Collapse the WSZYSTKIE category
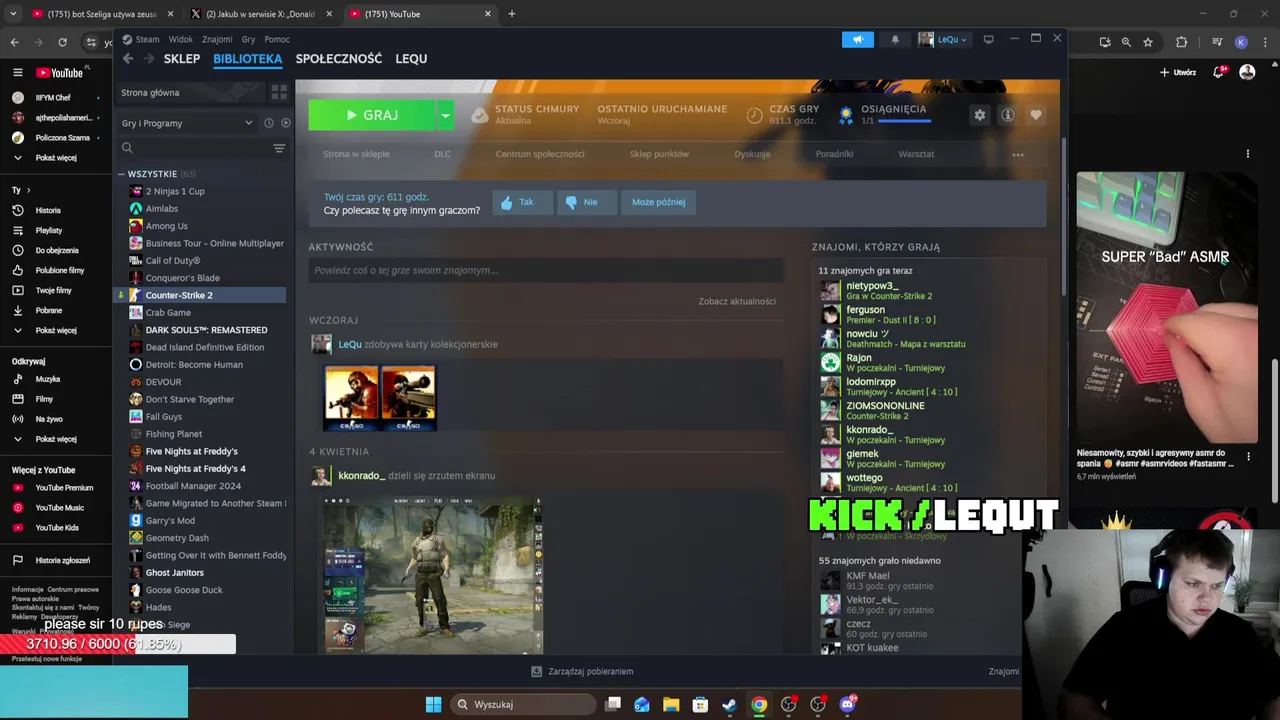Image resolution: width=1280 pixels, height=720 pixels. click(x=121, y=174)
